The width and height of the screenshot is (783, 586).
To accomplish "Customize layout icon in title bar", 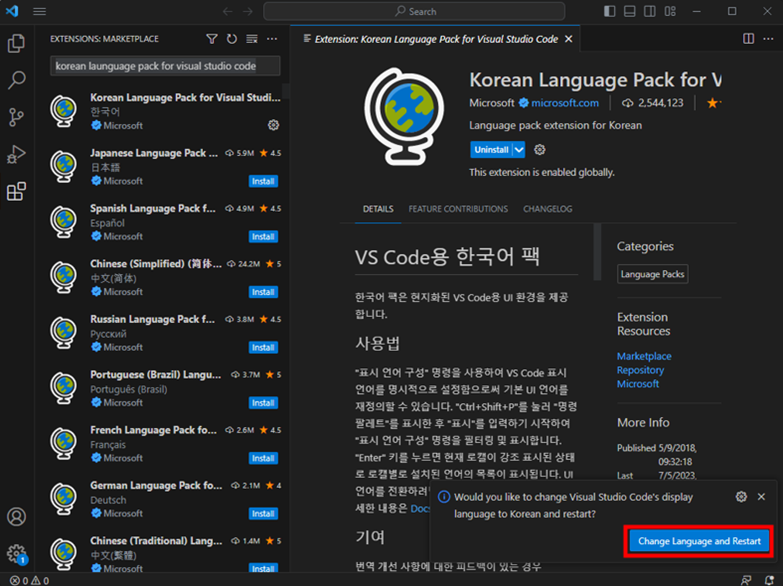I will coord(670,11).
